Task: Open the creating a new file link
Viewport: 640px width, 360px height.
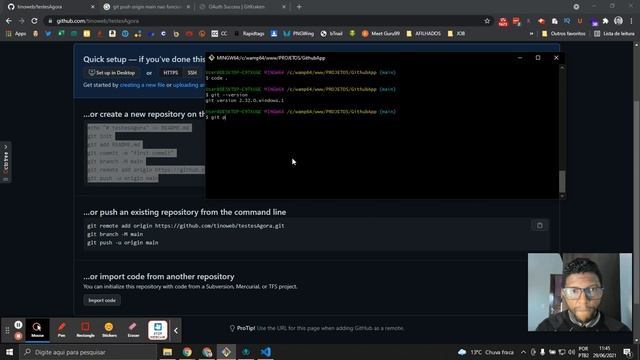Action: (142, 85)
